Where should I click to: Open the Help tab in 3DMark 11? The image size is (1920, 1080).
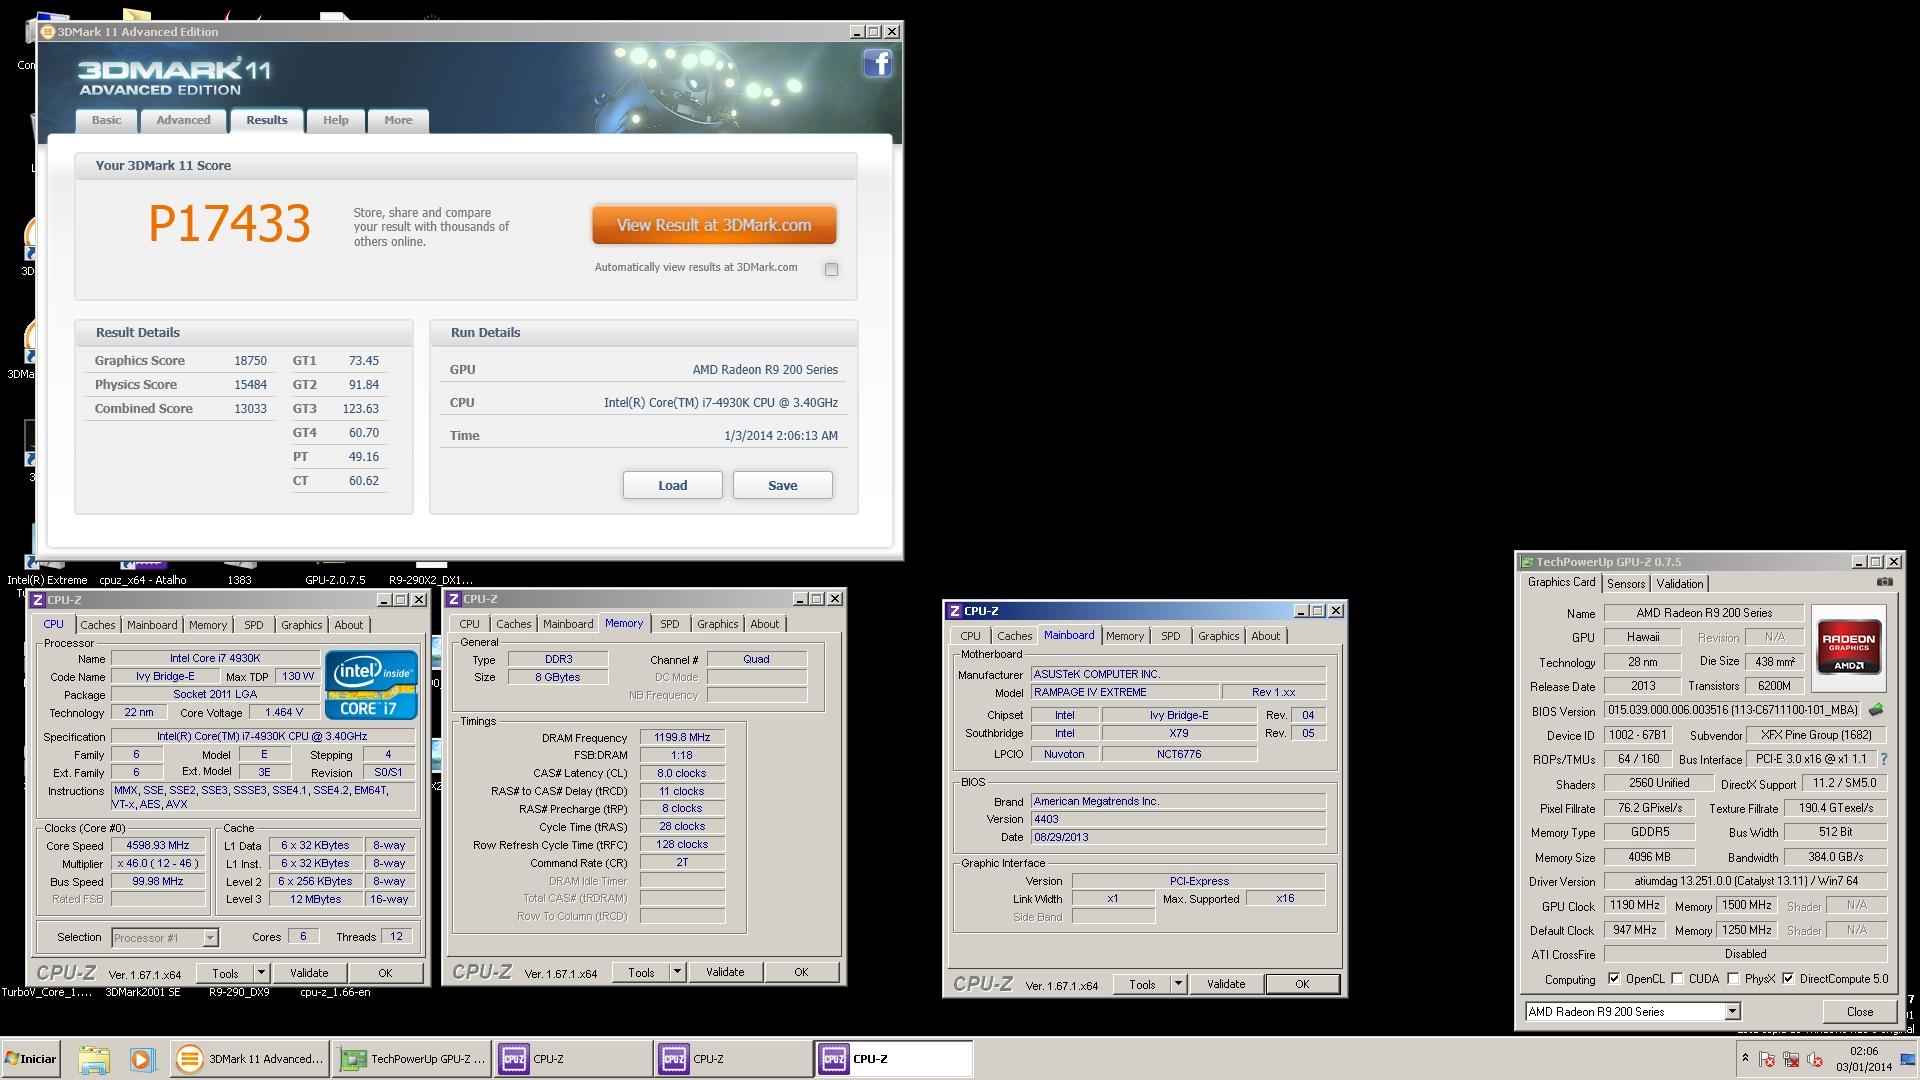(335, 120)
